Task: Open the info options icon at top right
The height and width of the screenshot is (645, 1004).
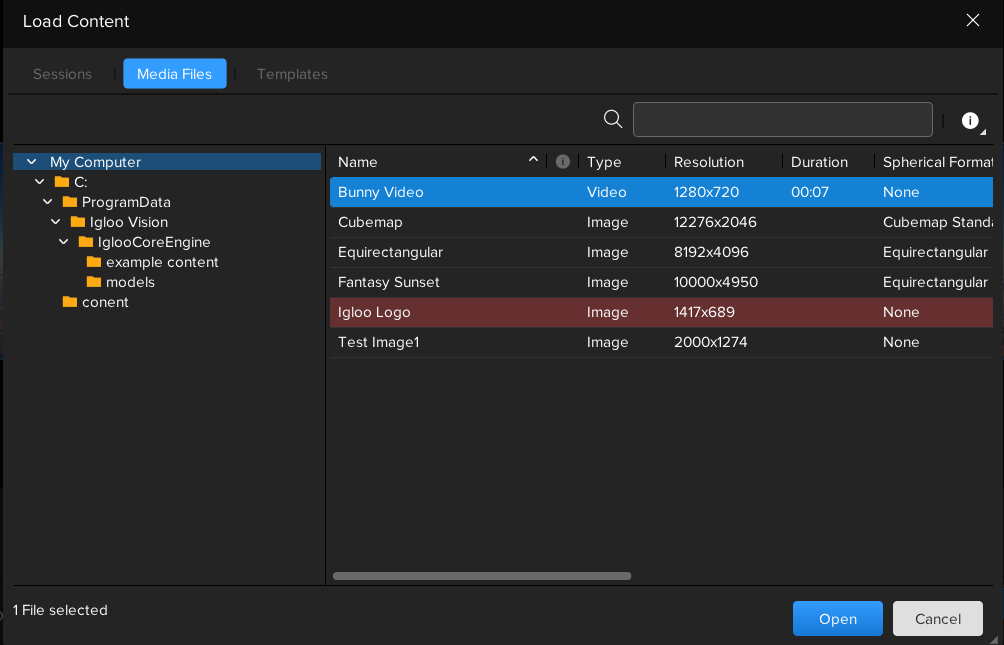Action: (970, 121)
